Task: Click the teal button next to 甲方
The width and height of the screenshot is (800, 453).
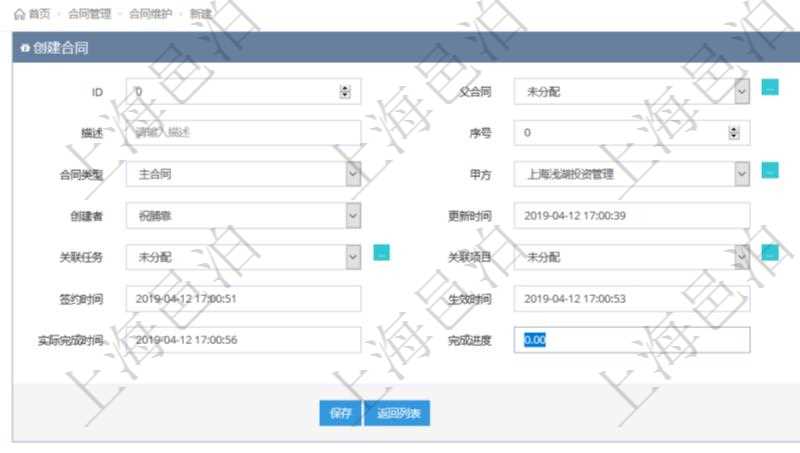Action: (x=770, y=170)
